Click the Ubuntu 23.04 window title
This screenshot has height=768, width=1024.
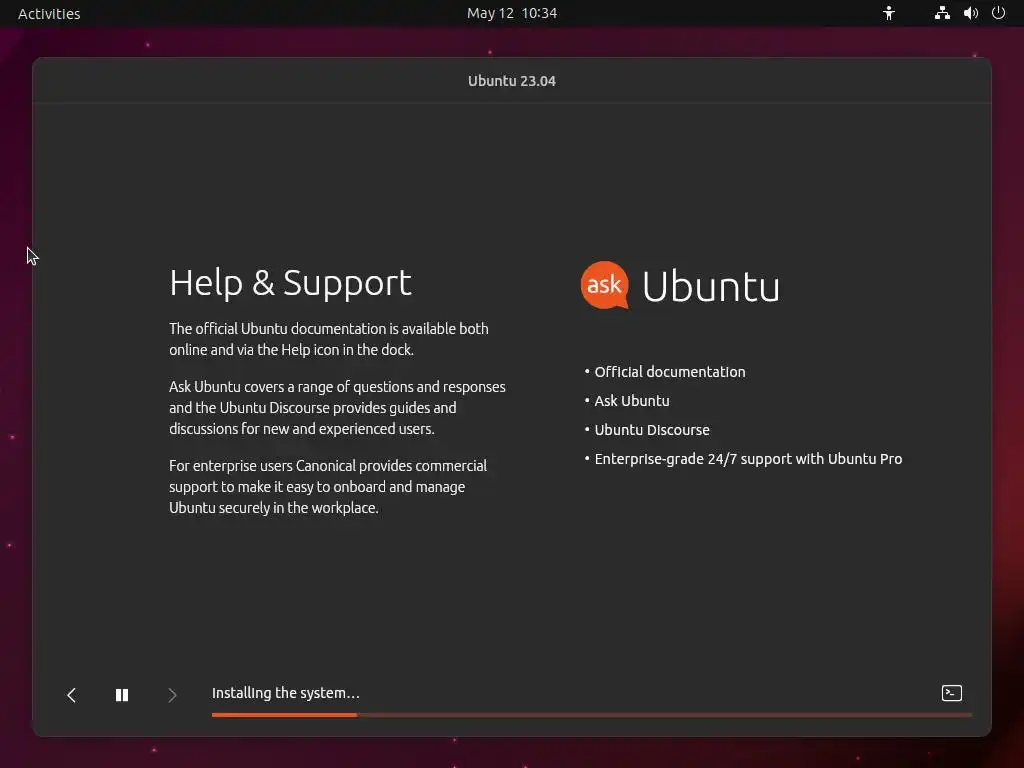click(x=512, y=81)
